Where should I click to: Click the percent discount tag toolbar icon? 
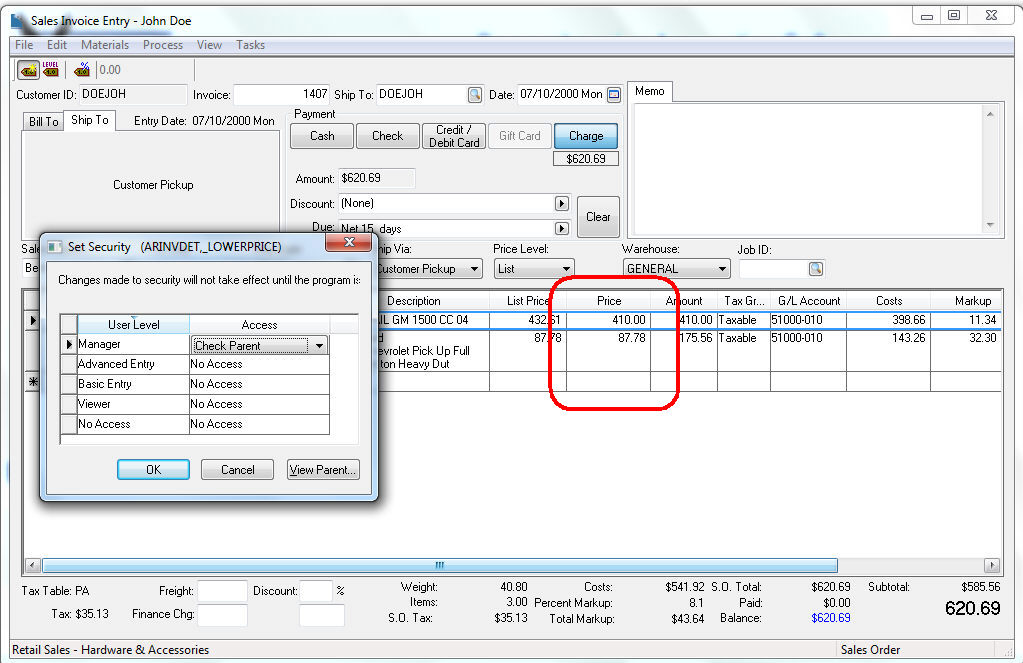[82, 70]
